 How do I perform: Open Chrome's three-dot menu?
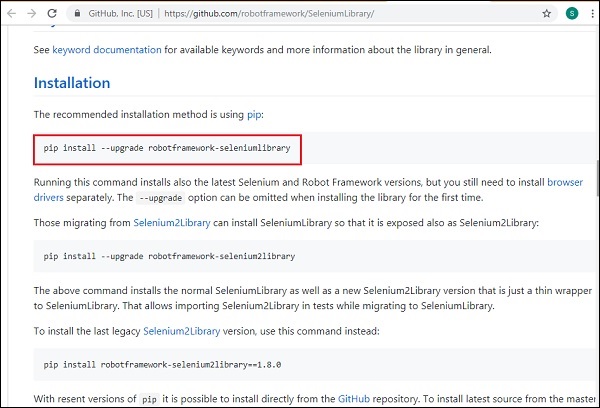pyautogui.click(x=589, y=14)
